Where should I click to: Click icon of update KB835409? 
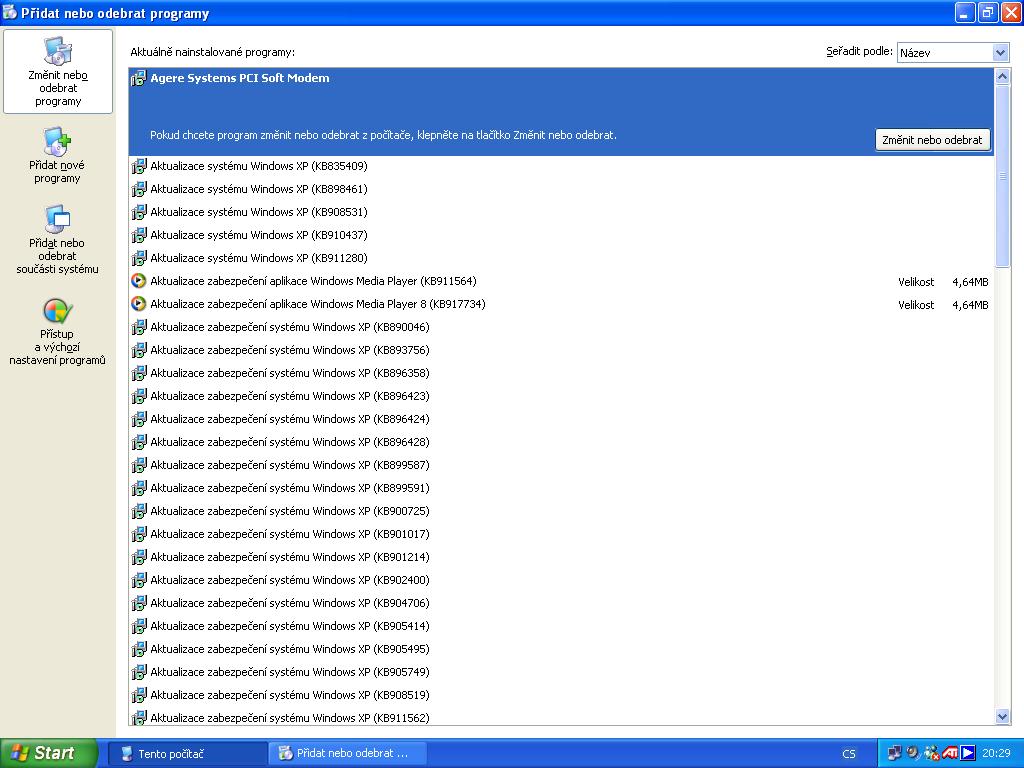[x=138, y=167]
